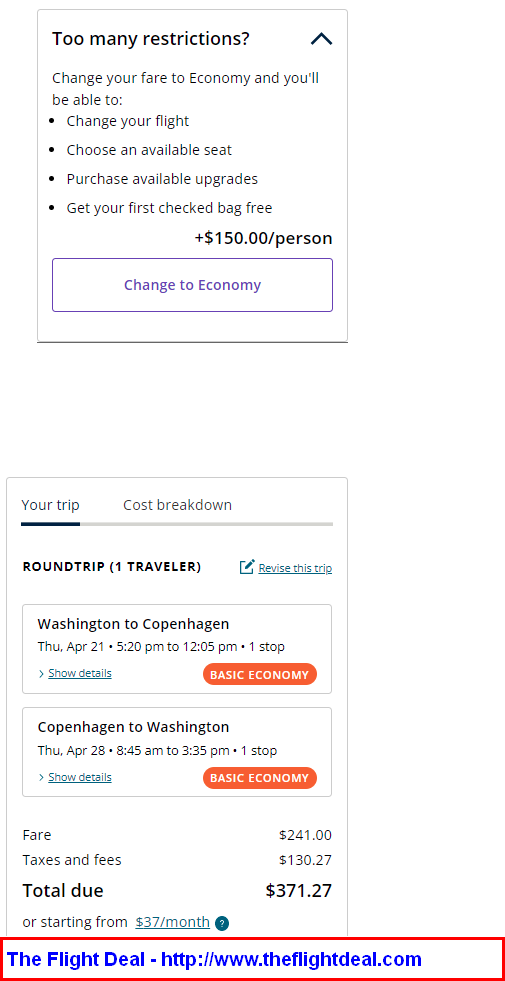Select the Washington to Copenhagen flight heading
Viewport: 505px width, 981px height.
click(x=133, y=624)
